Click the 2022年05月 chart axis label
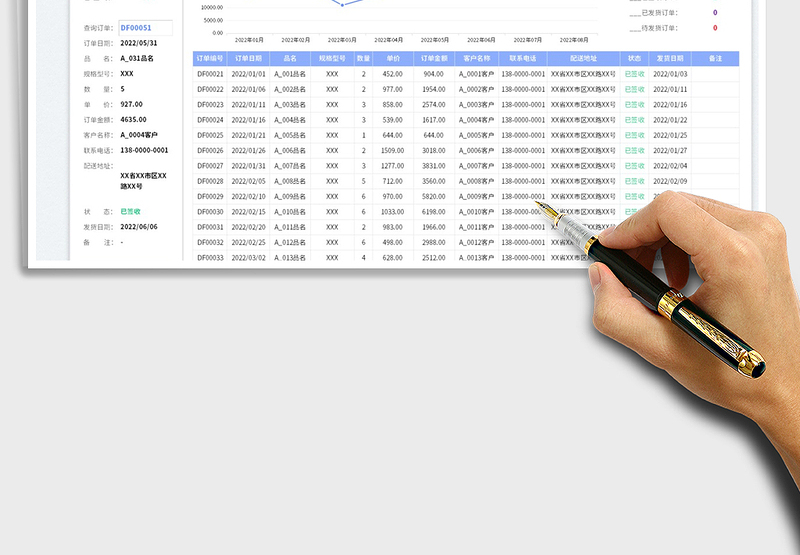This screenshot has width=800, height=555. pos(435,40)
